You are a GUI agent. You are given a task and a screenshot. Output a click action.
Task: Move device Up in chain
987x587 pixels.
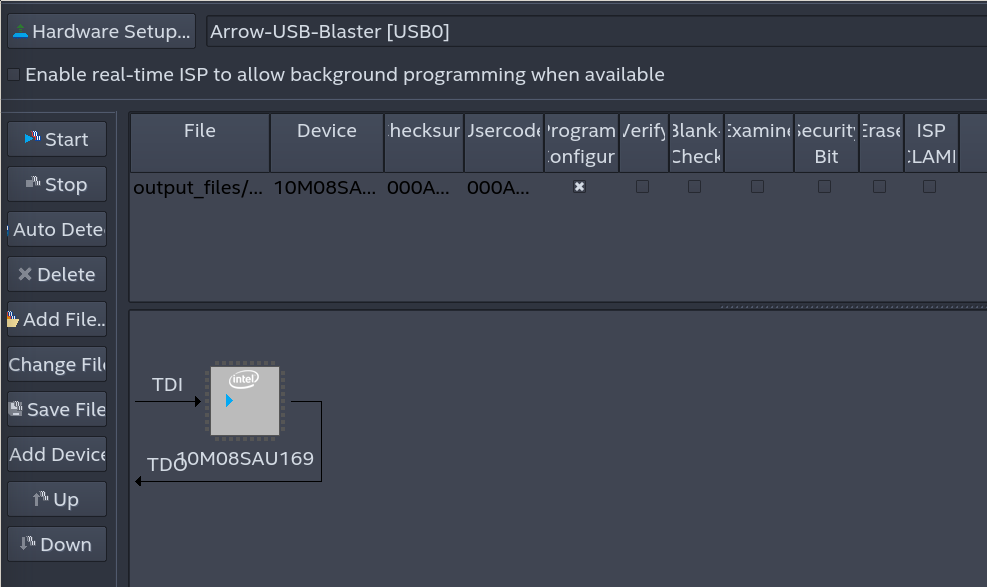57,499
